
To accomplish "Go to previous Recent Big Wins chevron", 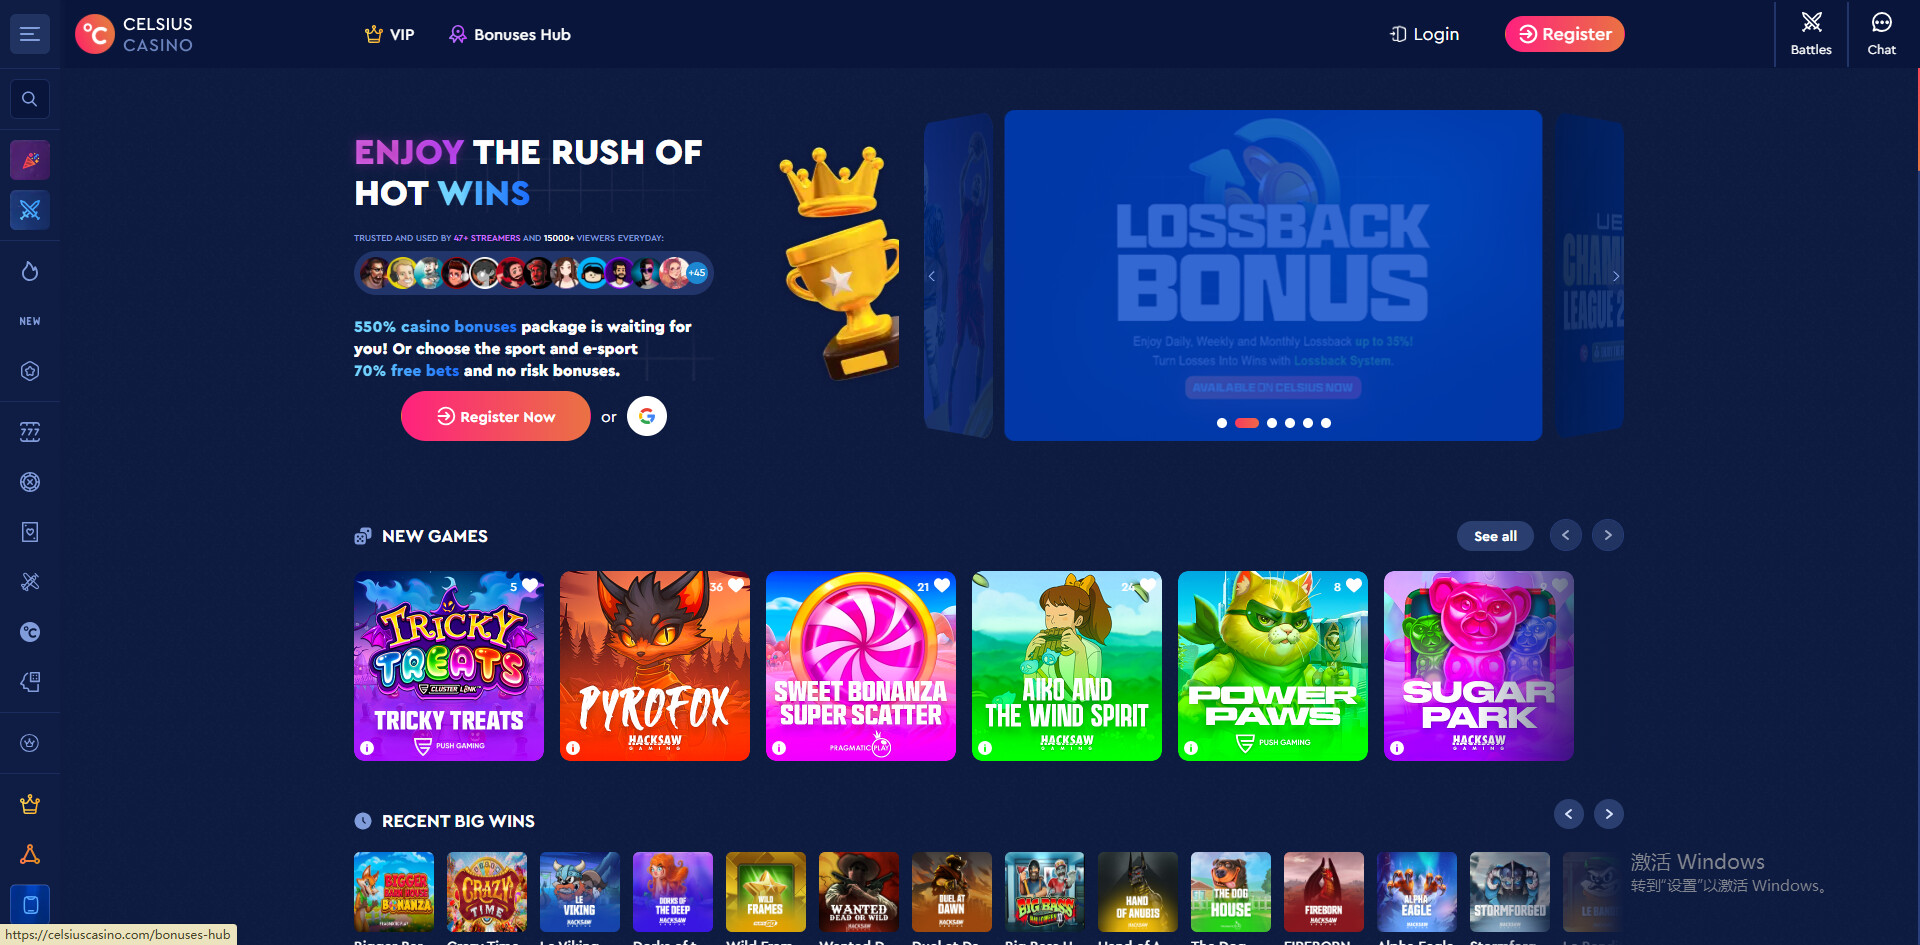I will pos(1568,814).
